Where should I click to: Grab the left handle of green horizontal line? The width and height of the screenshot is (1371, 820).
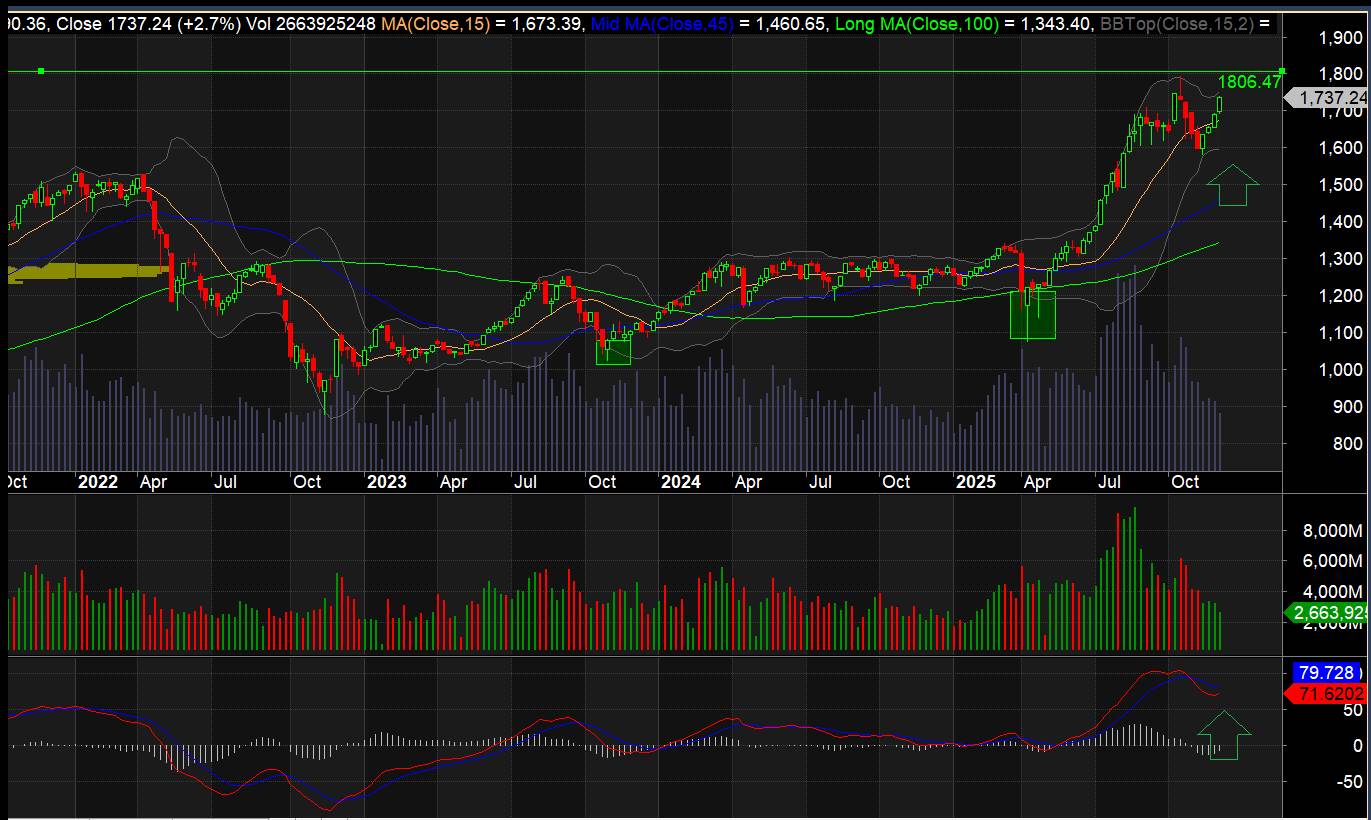[x=41, y=71]
